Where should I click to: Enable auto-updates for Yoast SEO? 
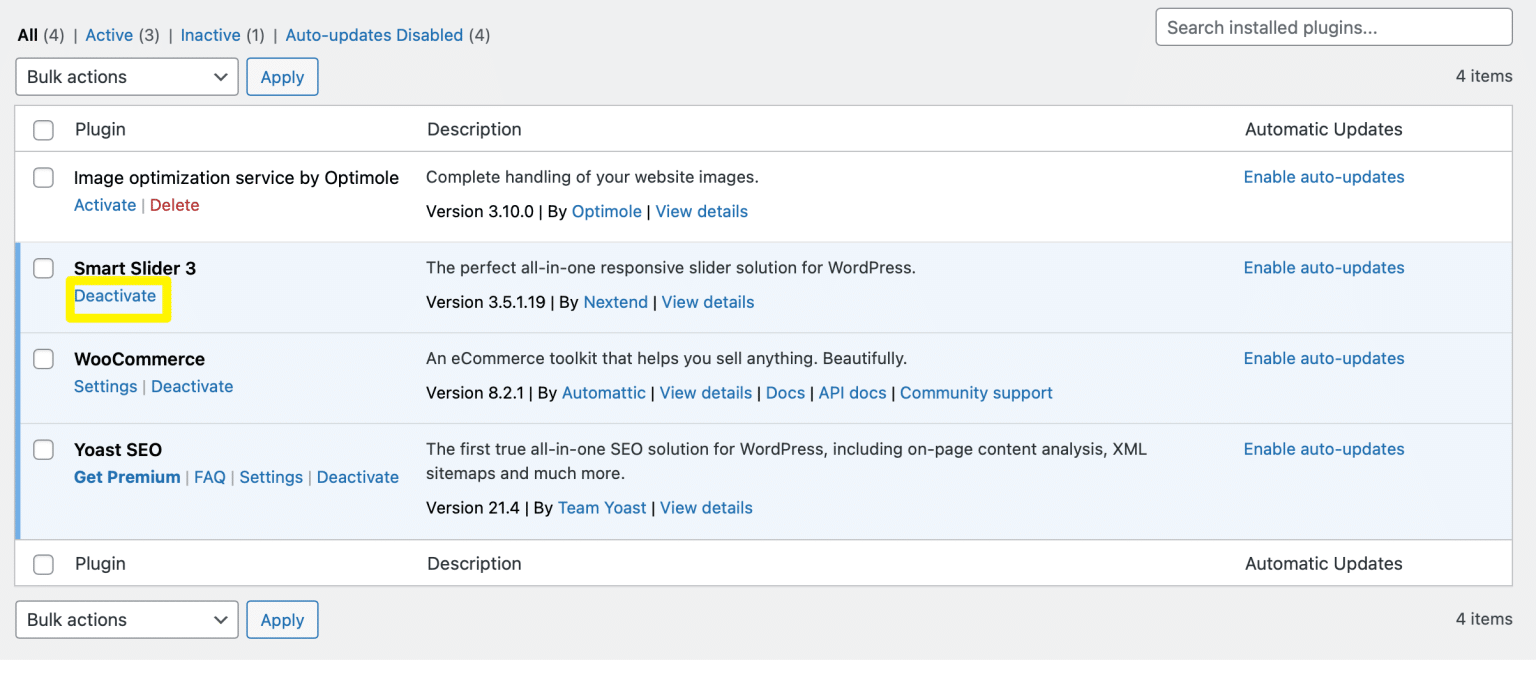pyautogui.click(x=1323, y=449)
